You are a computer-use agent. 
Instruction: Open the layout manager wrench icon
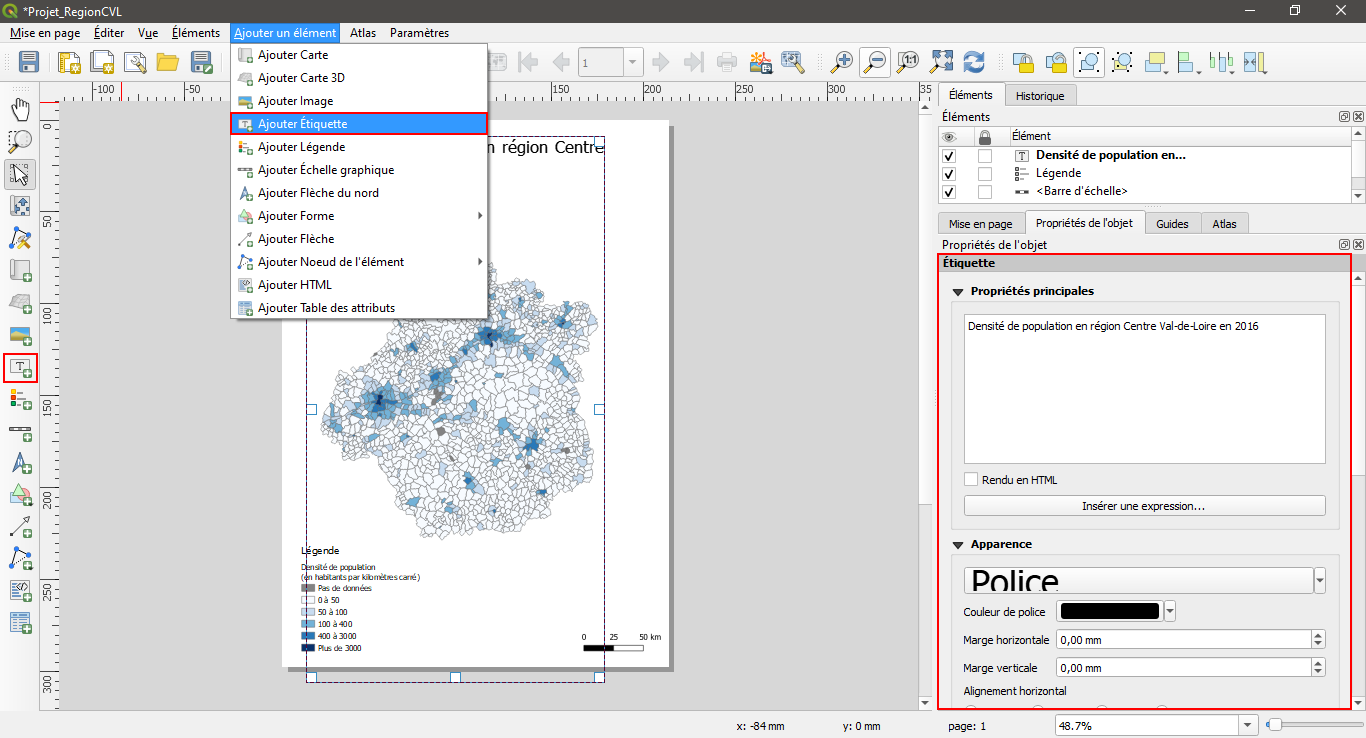coord(135,62)
